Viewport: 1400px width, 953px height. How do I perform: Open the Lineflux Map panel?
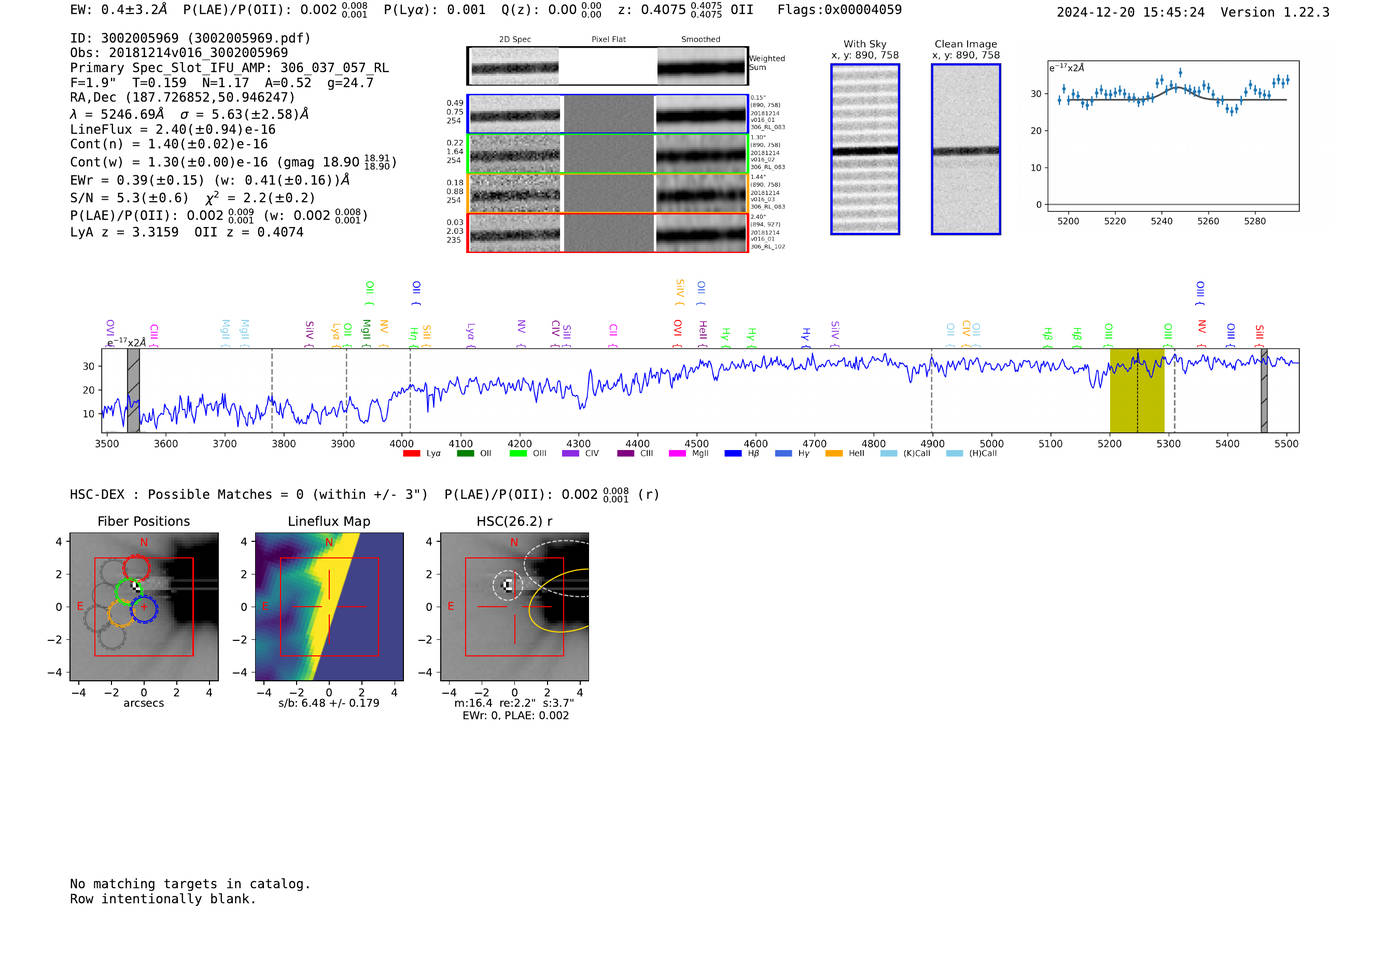pyautogui.click(x=329, y=607)
